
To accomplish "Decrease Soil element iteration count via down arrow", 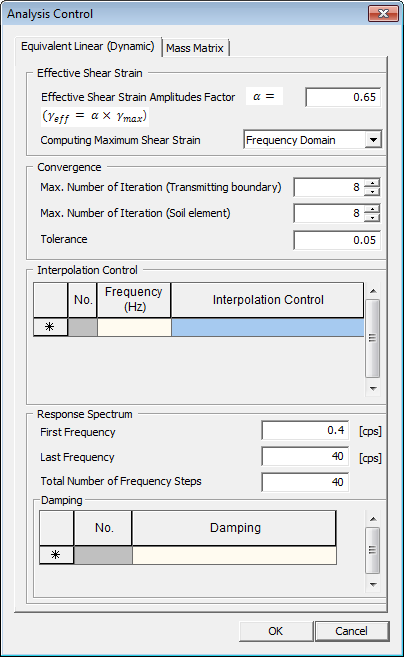I will [372, 217].
